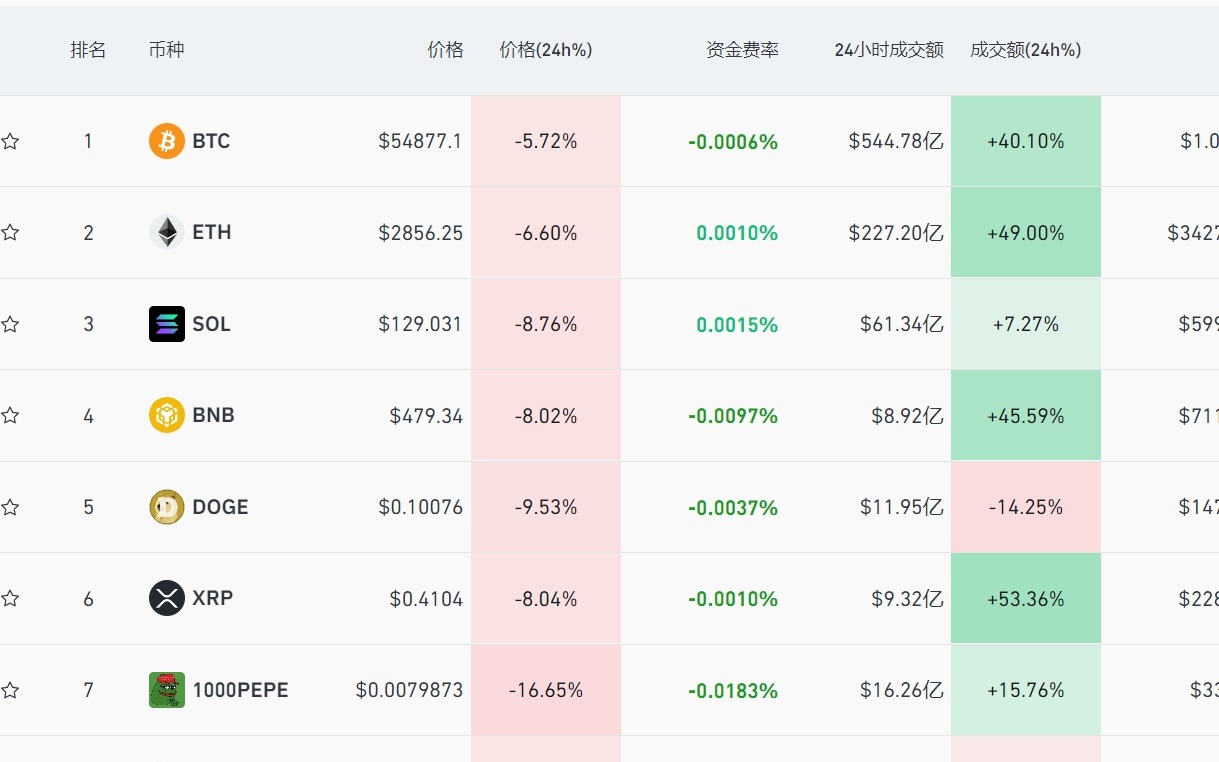1219x762 pixels.
Task: Click SOL funding rate 0.0015%
Action: coord(737,325)
